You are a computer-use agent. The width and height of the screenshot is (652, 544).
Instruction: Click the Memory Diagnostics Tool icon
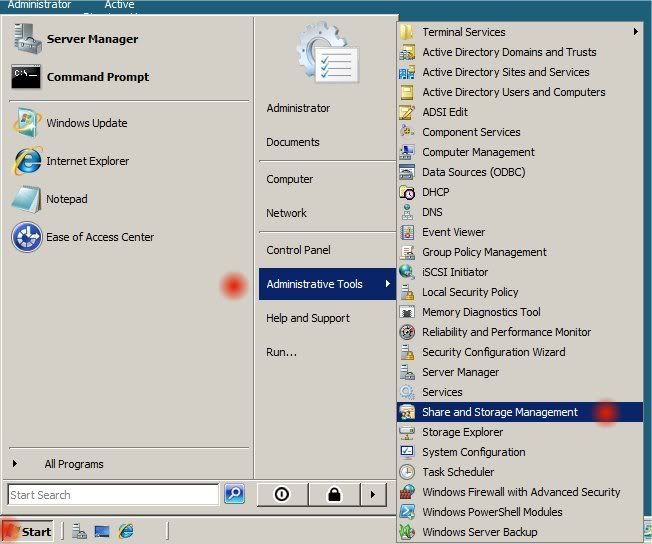click(407, 312)
